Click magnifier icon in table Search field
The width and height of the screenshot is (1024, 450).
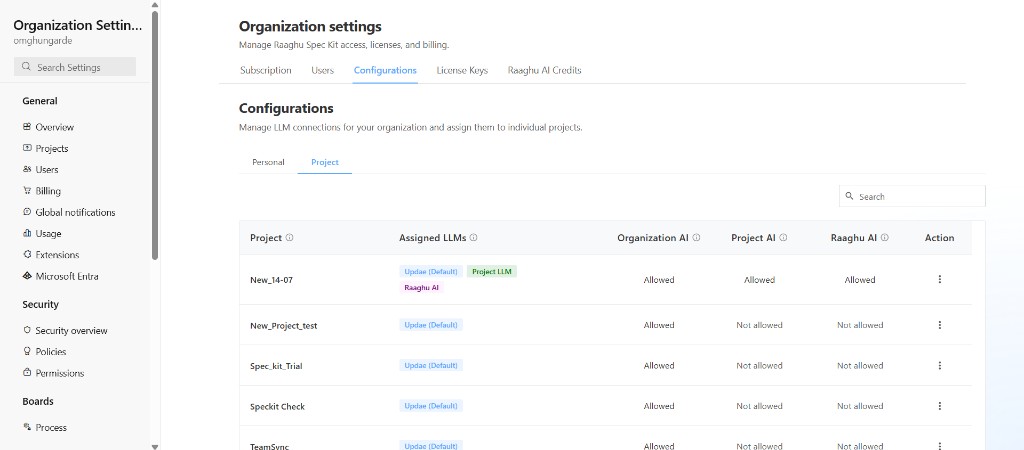point(850,196)
